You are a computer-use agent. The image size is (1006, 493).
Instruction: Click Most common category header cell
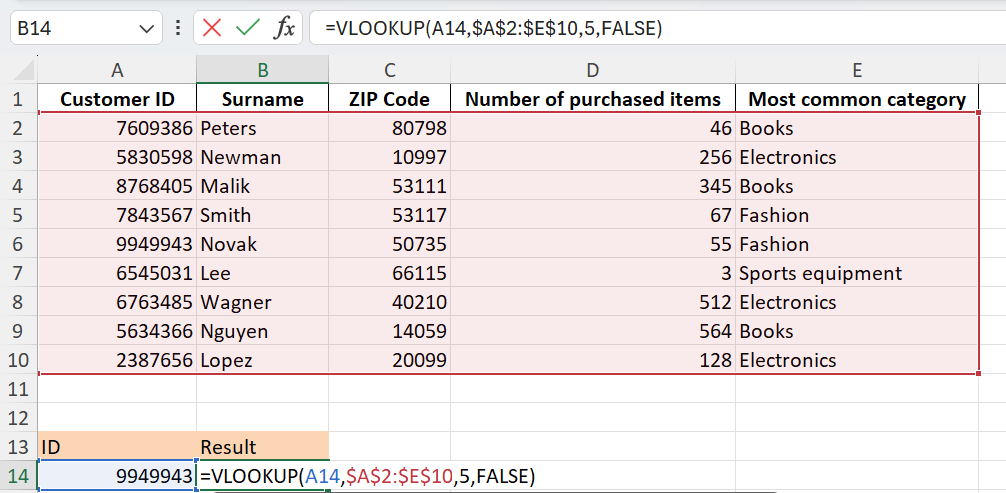coord(857,99)
